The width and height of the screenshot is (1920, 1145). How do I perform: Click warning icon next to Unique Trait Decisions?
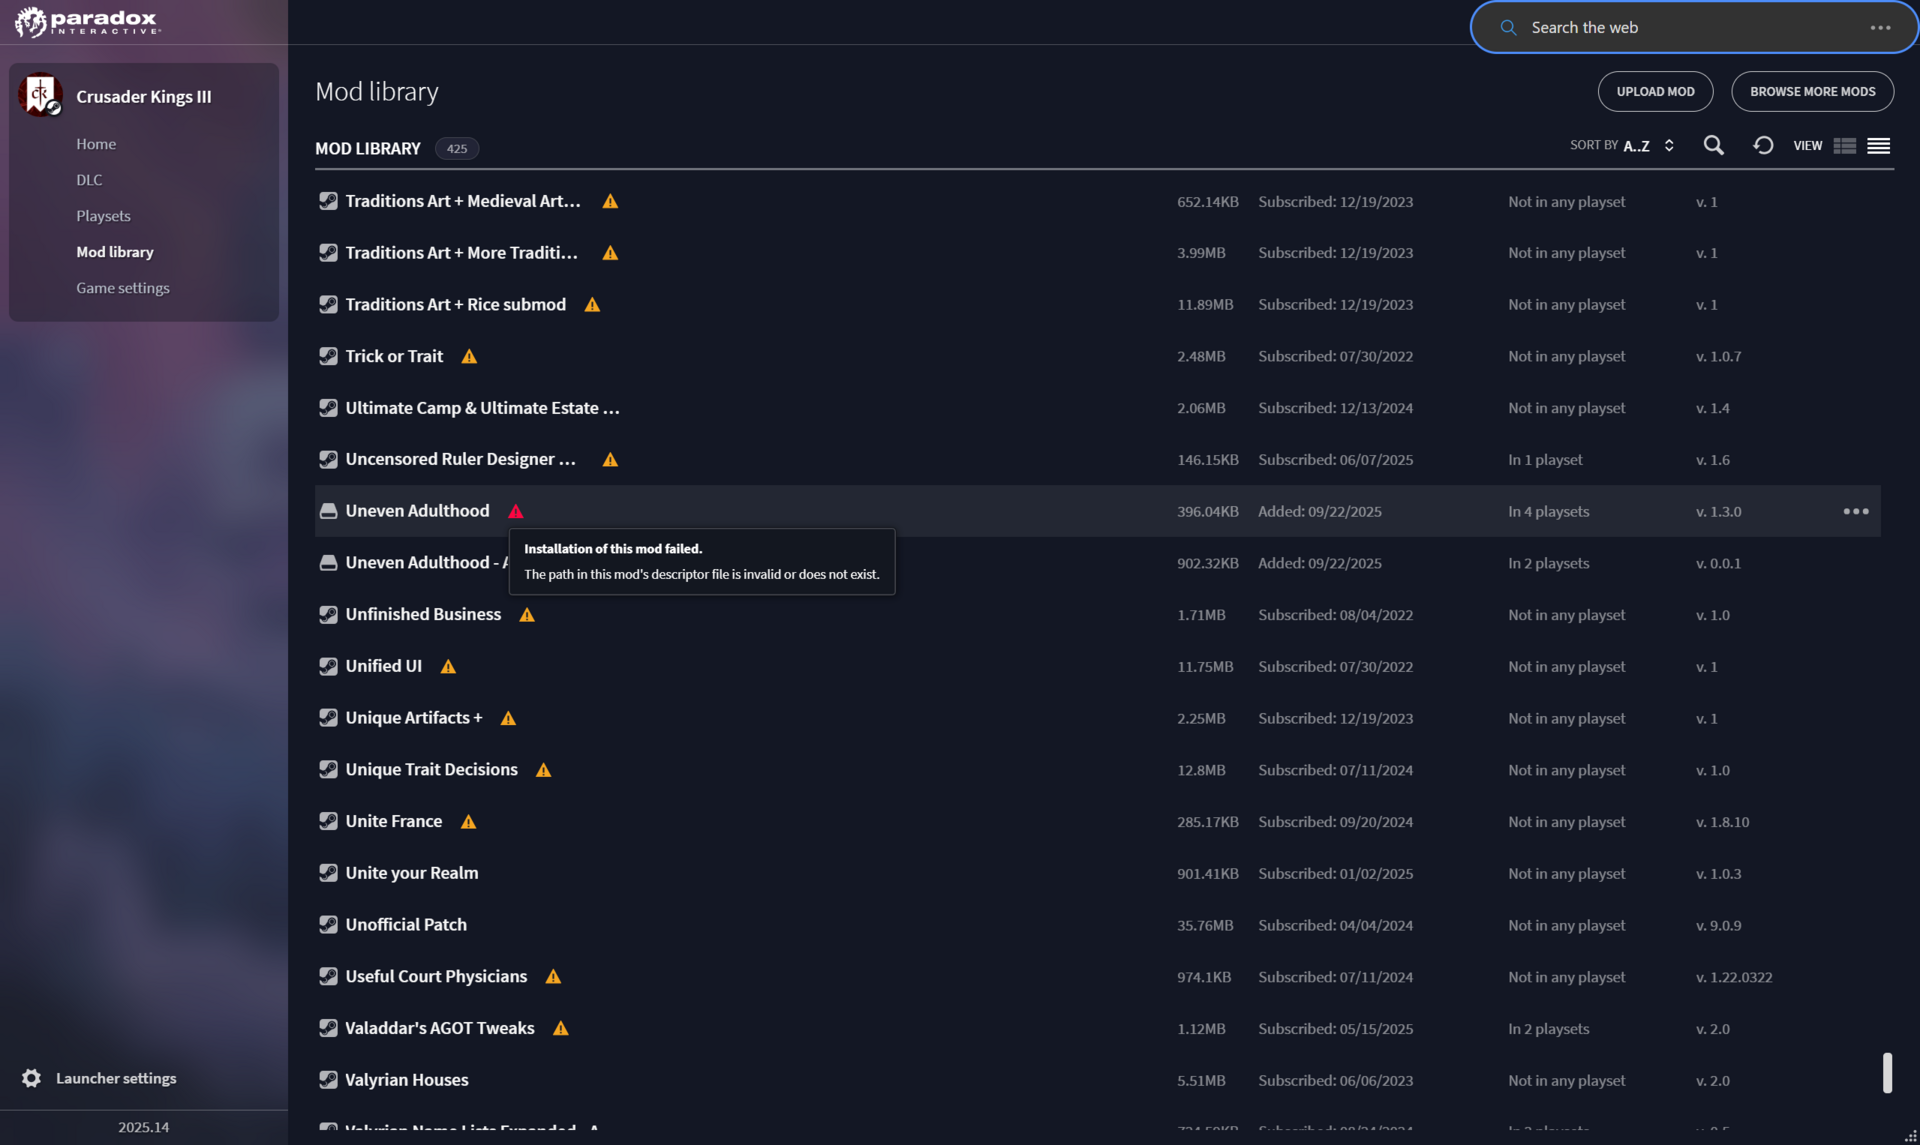pos(543,770)
